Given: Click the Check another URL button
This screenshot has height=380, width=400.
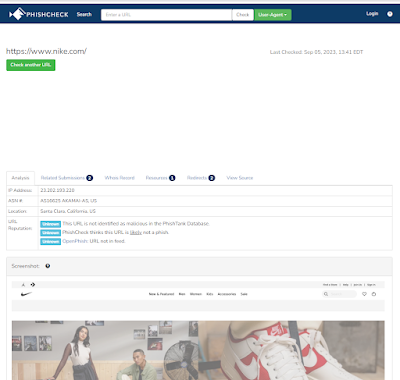Looking at the screenshot, I should 31,65.
